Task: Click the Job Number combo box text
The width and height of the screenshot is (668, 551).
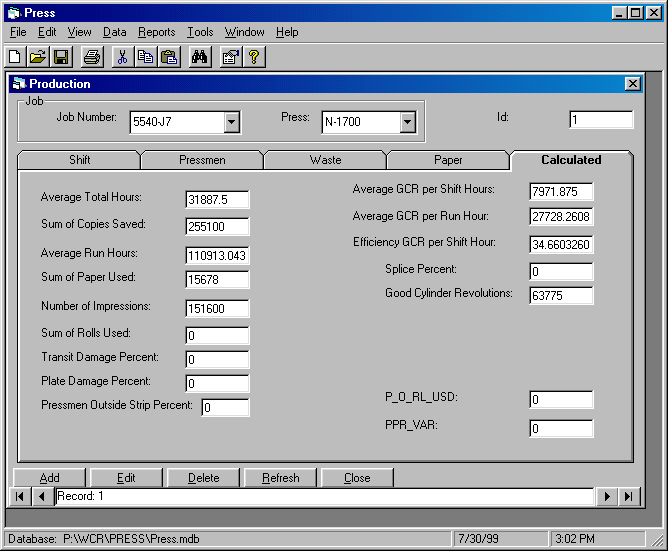Action: [x=177, y=122]
